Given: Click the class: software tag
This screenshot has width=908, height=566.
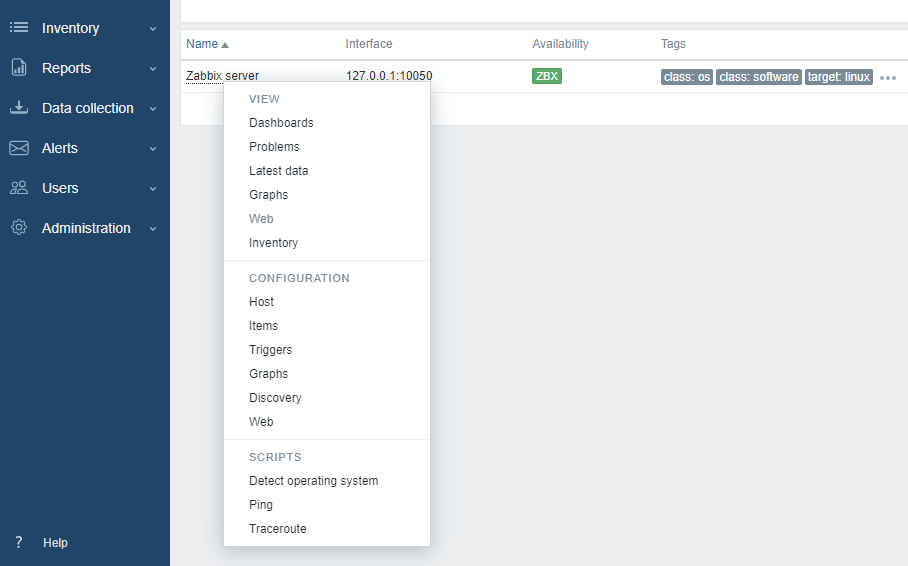Looking at the screenshot, I should tap(759, 77).
